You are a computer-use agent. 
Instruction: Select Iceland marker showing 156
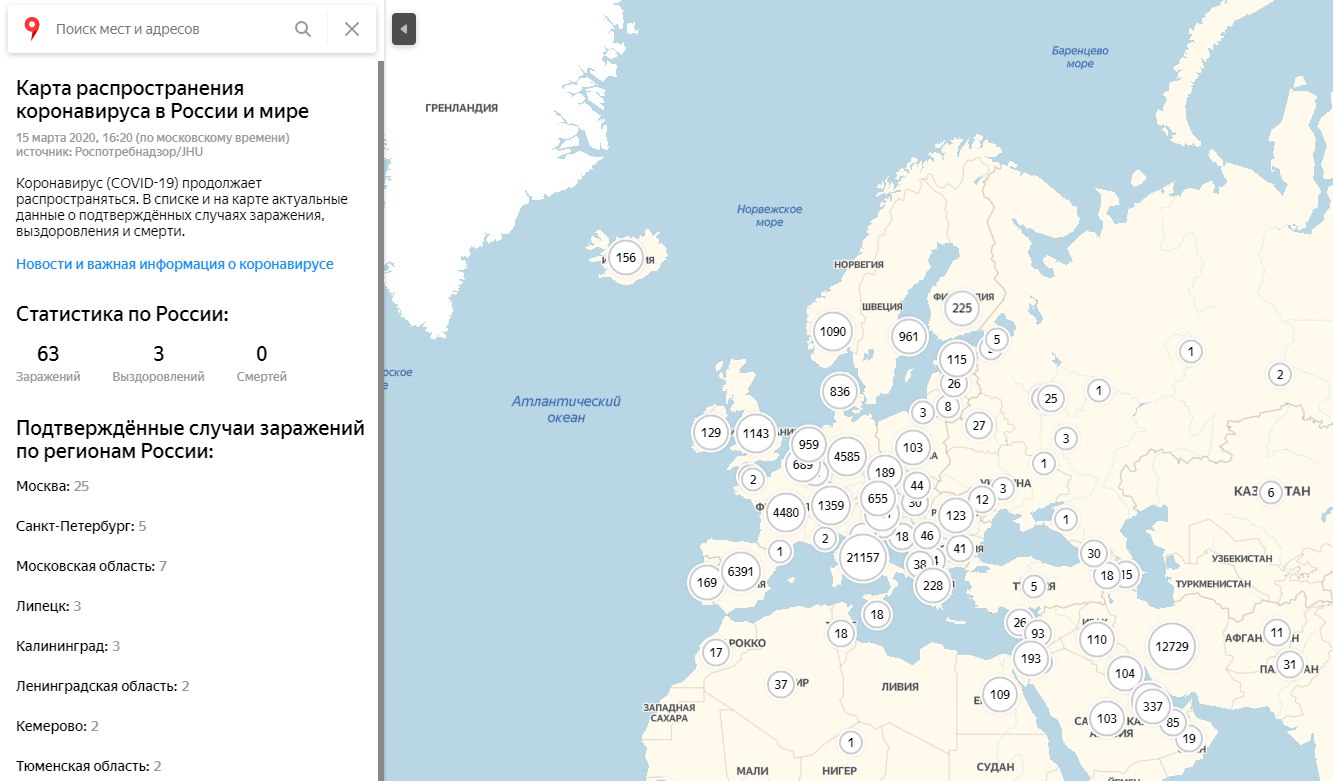(x=626, y=258)
